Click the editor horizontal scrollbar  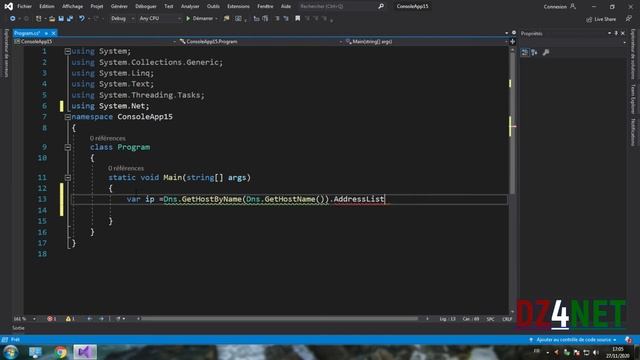click(280, 319)
